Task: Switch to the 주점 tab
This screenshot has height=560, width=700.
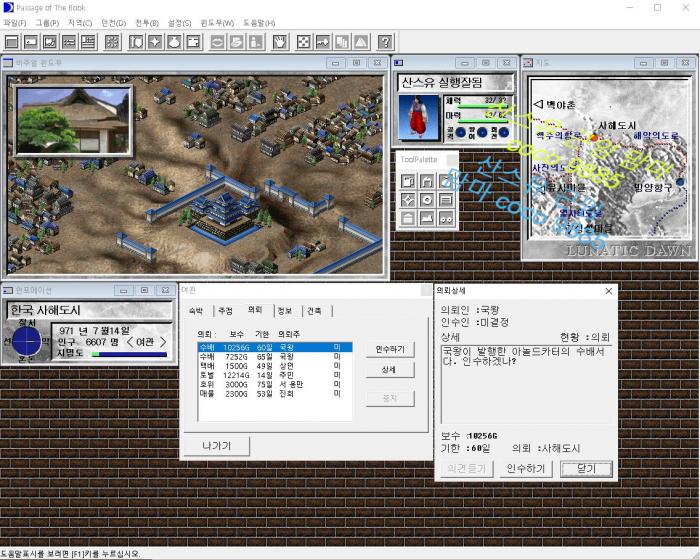Action: [x=225, y=311]
